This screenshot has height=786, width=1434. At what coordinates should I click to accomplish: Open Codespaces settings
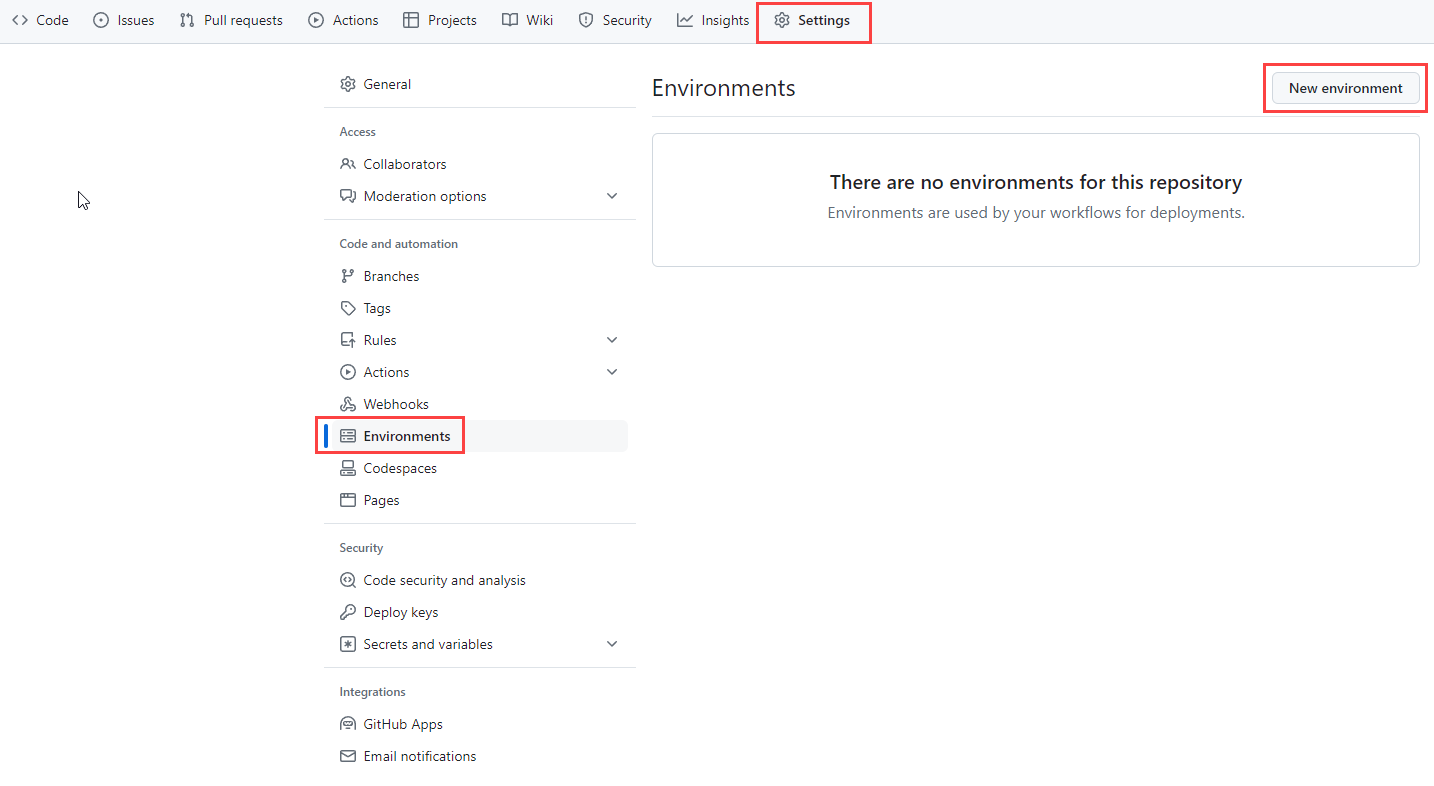pyautogui.click(x=476, y=468)
